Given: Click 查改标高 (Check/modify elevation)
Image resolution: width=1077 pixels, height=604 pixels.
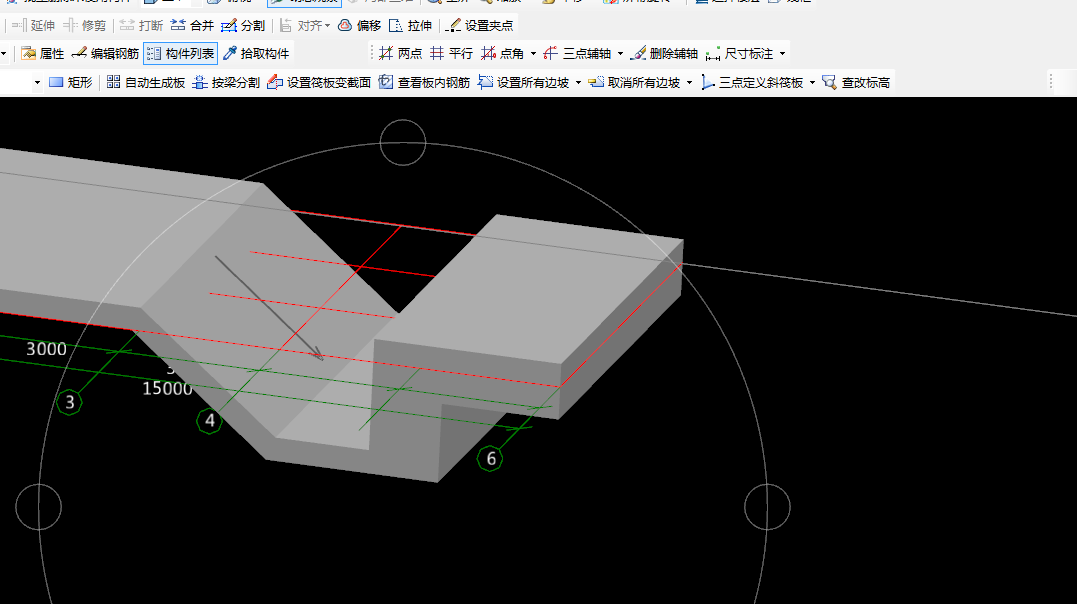Looking at the screenshot, I should [x=857, y=82].
